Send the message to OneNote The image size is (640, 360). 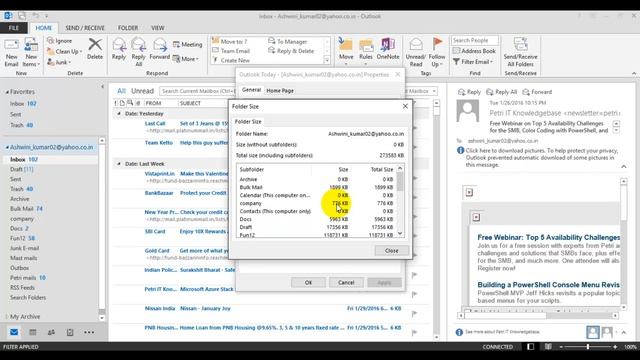click(388, 49)
